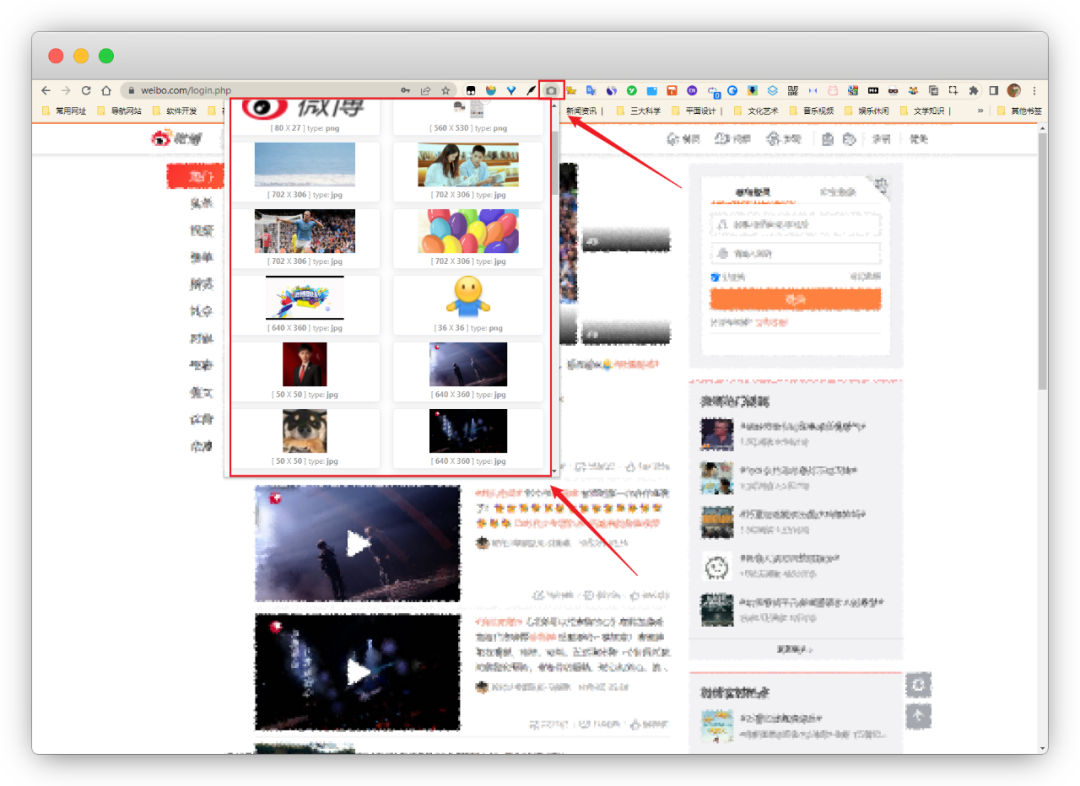Select the dog 50 X 50 thumbnail
The width and height of the screenshot is (1080, 786).
(304, 431)
